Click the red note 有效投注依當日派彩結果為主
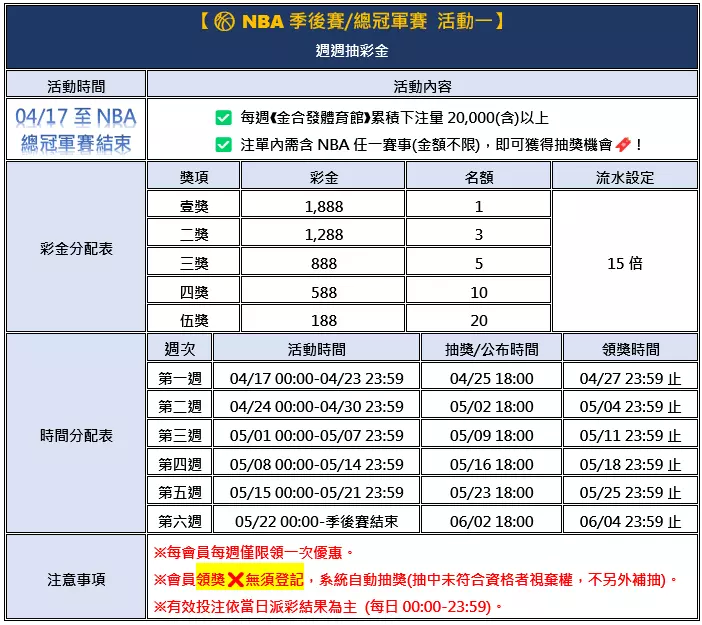Image resolution: width=702 pixels, height=625 pixels. tap(255, 607)
